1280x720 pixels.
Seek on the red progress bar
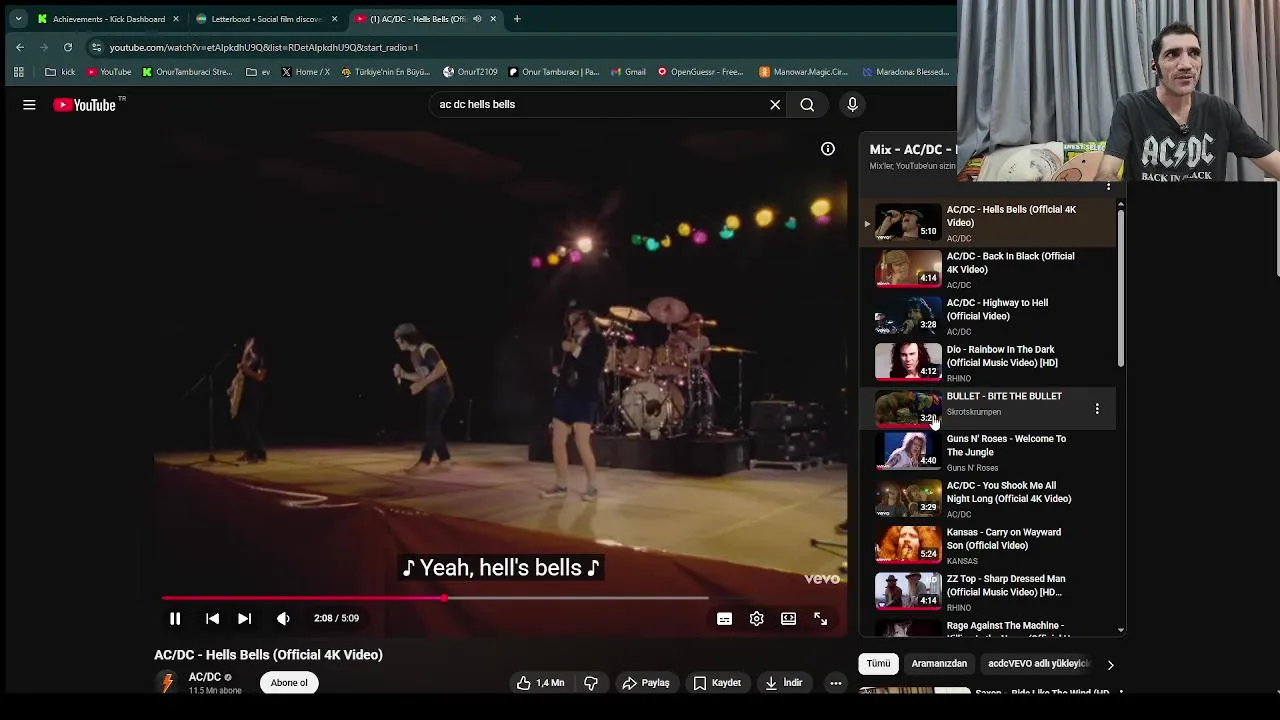435,598
